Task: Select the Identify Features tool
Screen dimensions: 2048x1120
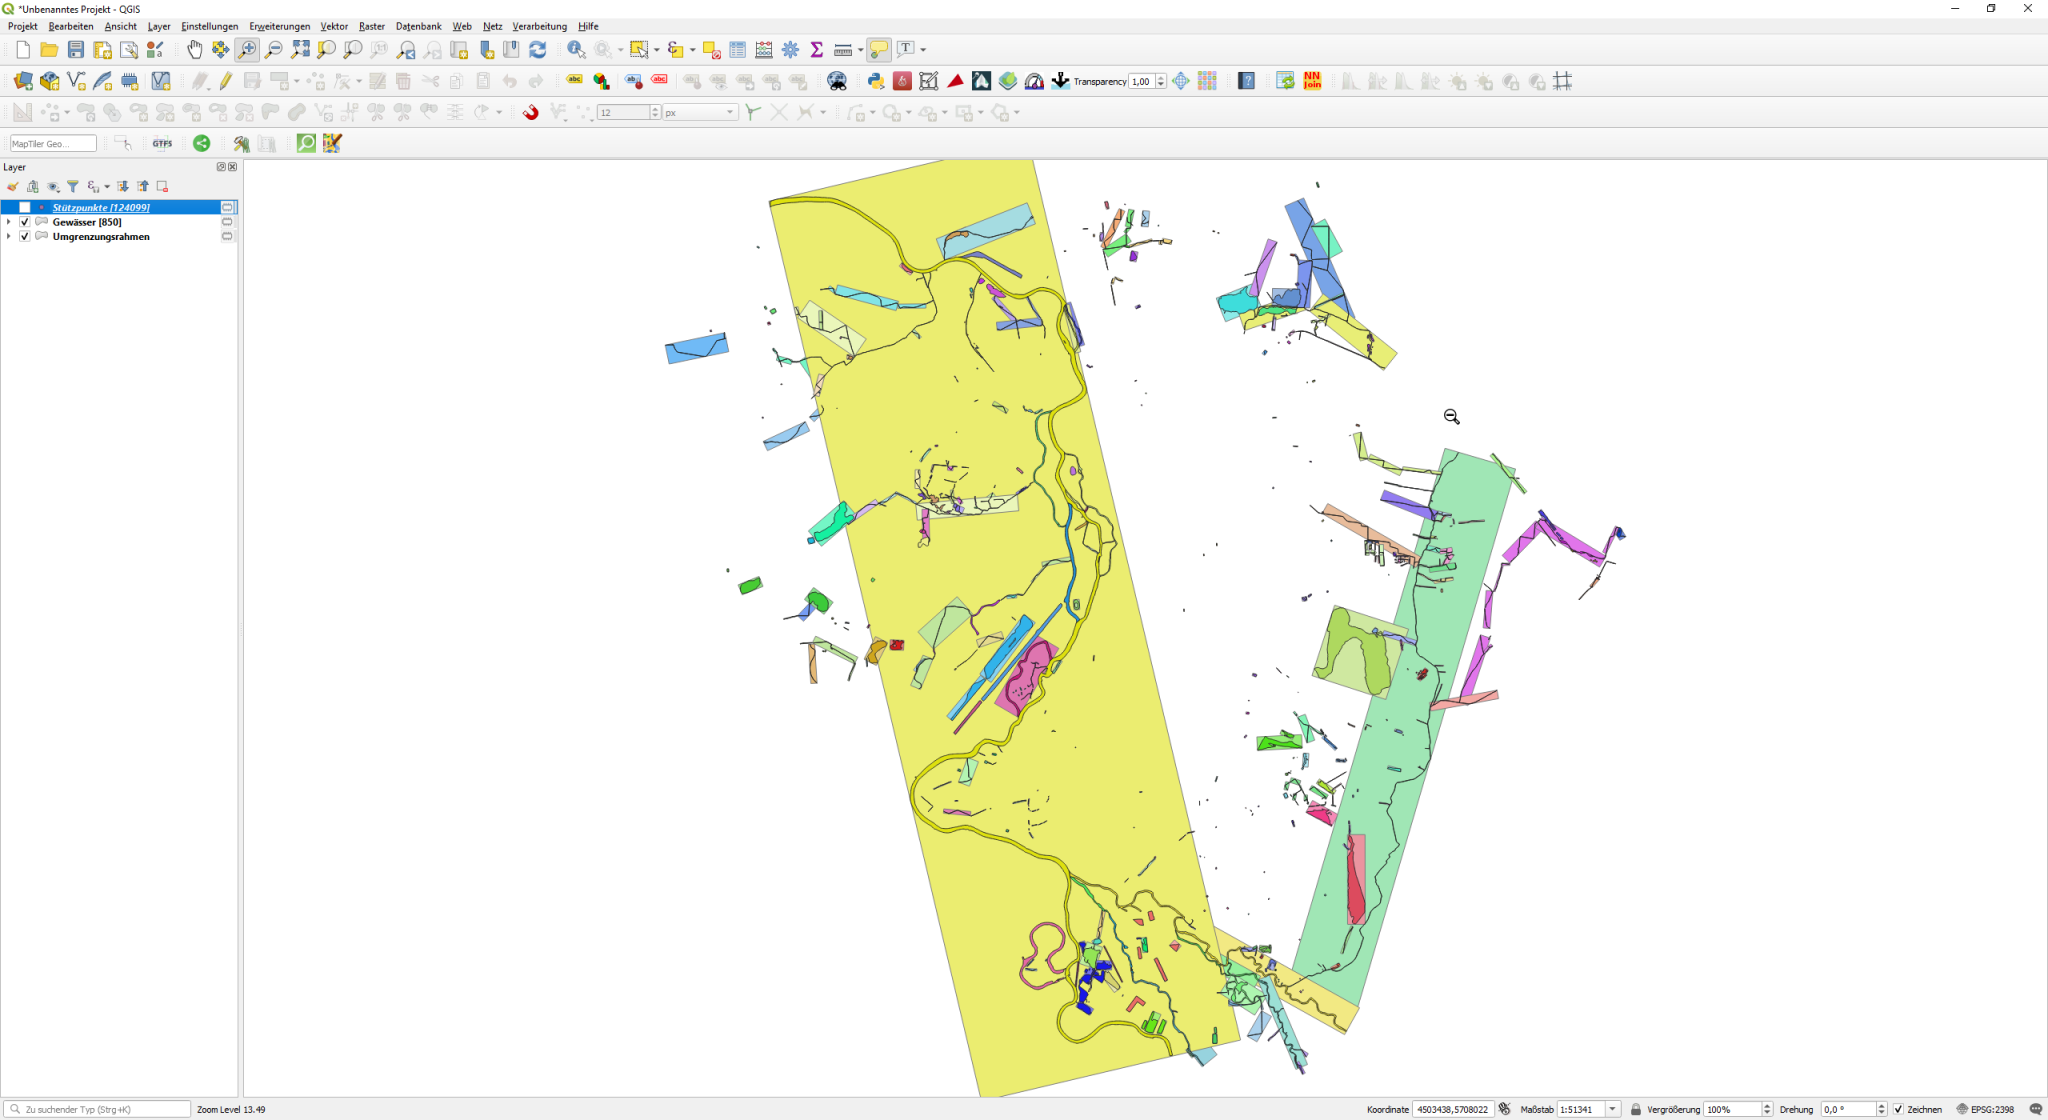Action: click(575, 49)
